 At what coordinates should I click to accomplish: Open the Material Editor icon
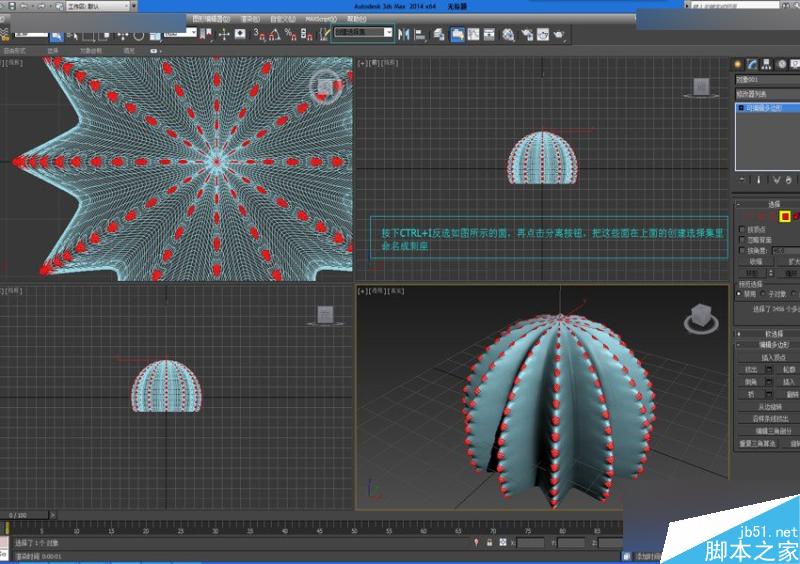click(508, 34)
